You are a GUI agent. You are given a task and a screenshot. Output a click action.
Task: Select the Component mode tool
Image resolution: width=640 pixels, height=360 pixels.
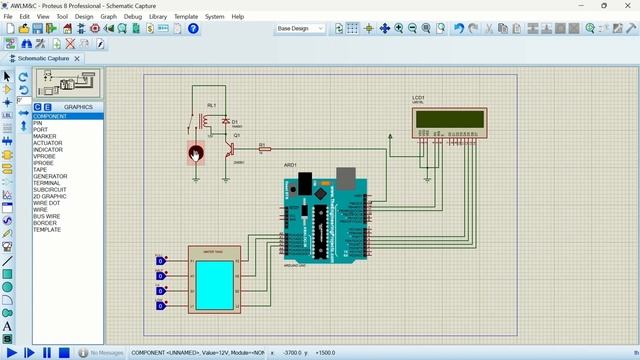[7, 89]
